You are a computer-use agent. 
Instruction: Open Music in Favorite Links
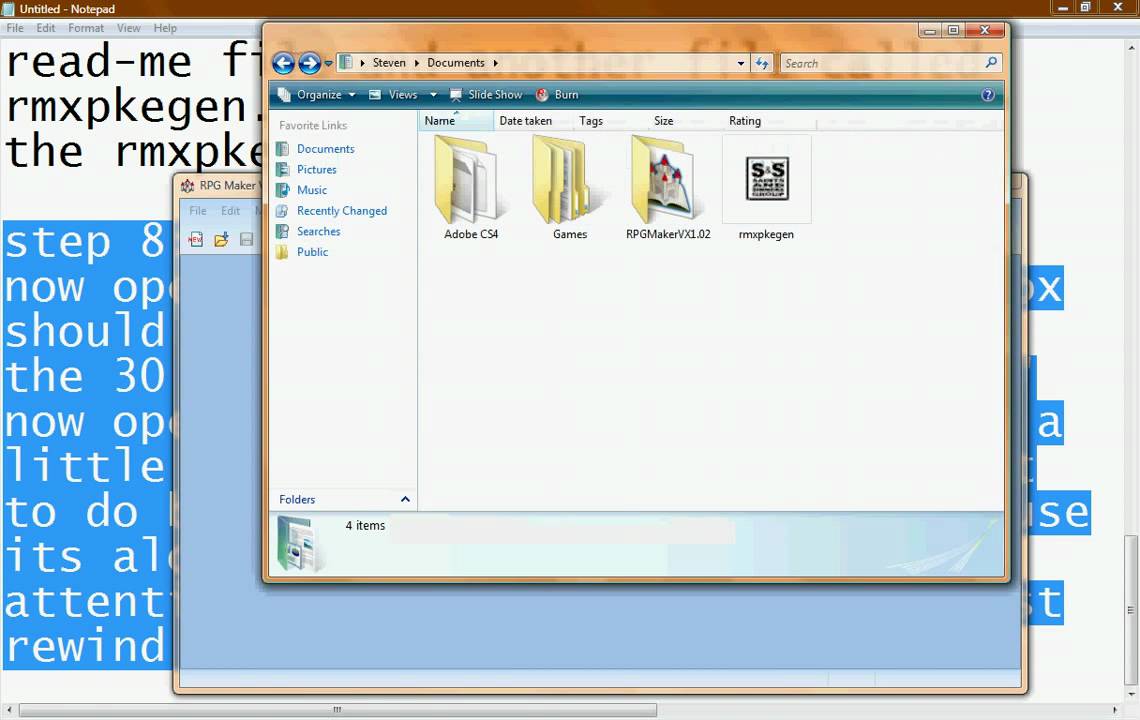click(x=312, y=190)
